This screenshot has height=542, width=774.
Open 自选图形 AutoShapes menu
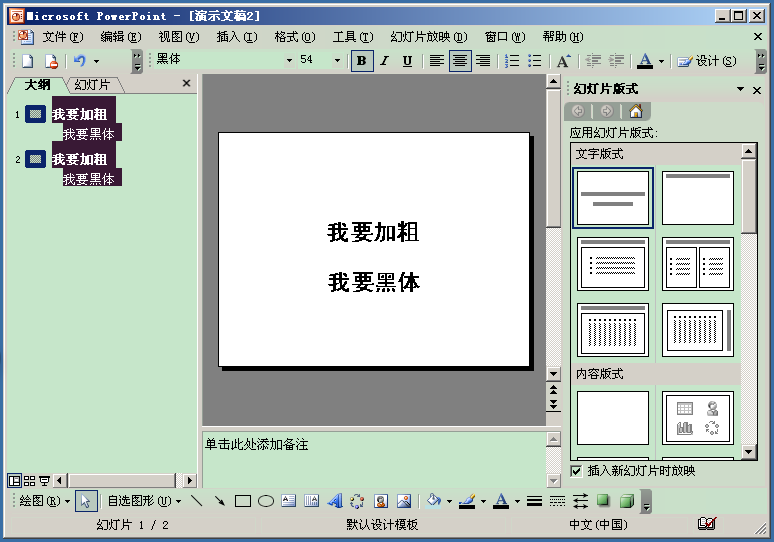(x=144, y=502)
